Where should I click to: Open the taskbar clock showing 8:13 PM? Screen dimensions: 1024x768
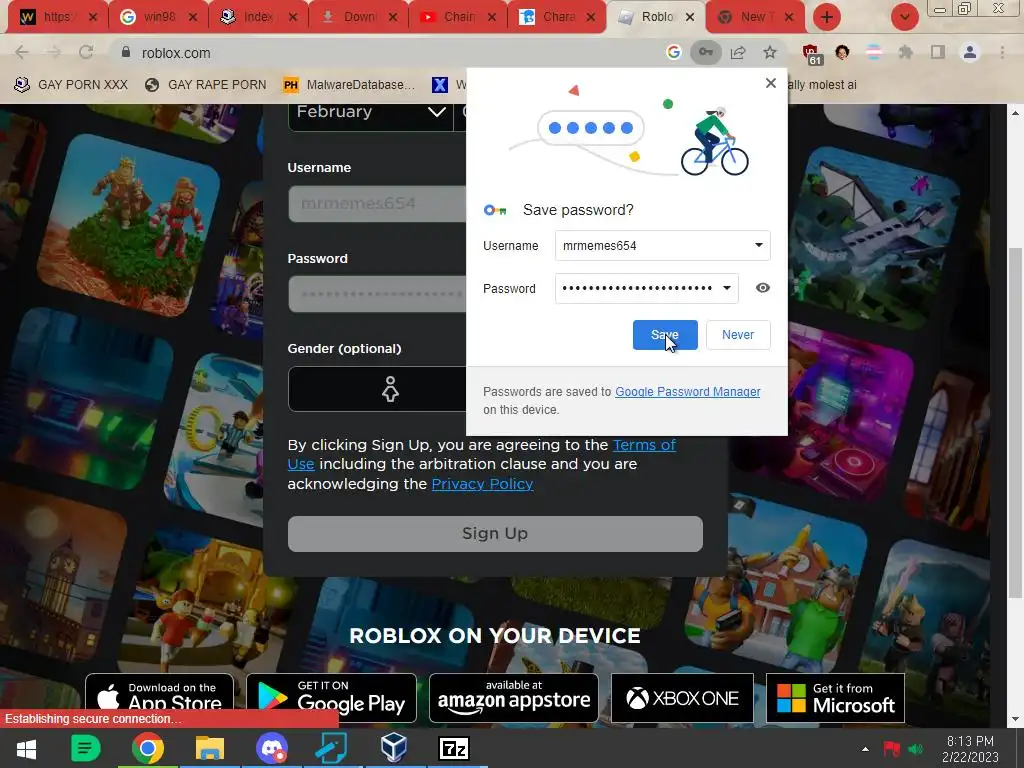(x=970, y=748)
